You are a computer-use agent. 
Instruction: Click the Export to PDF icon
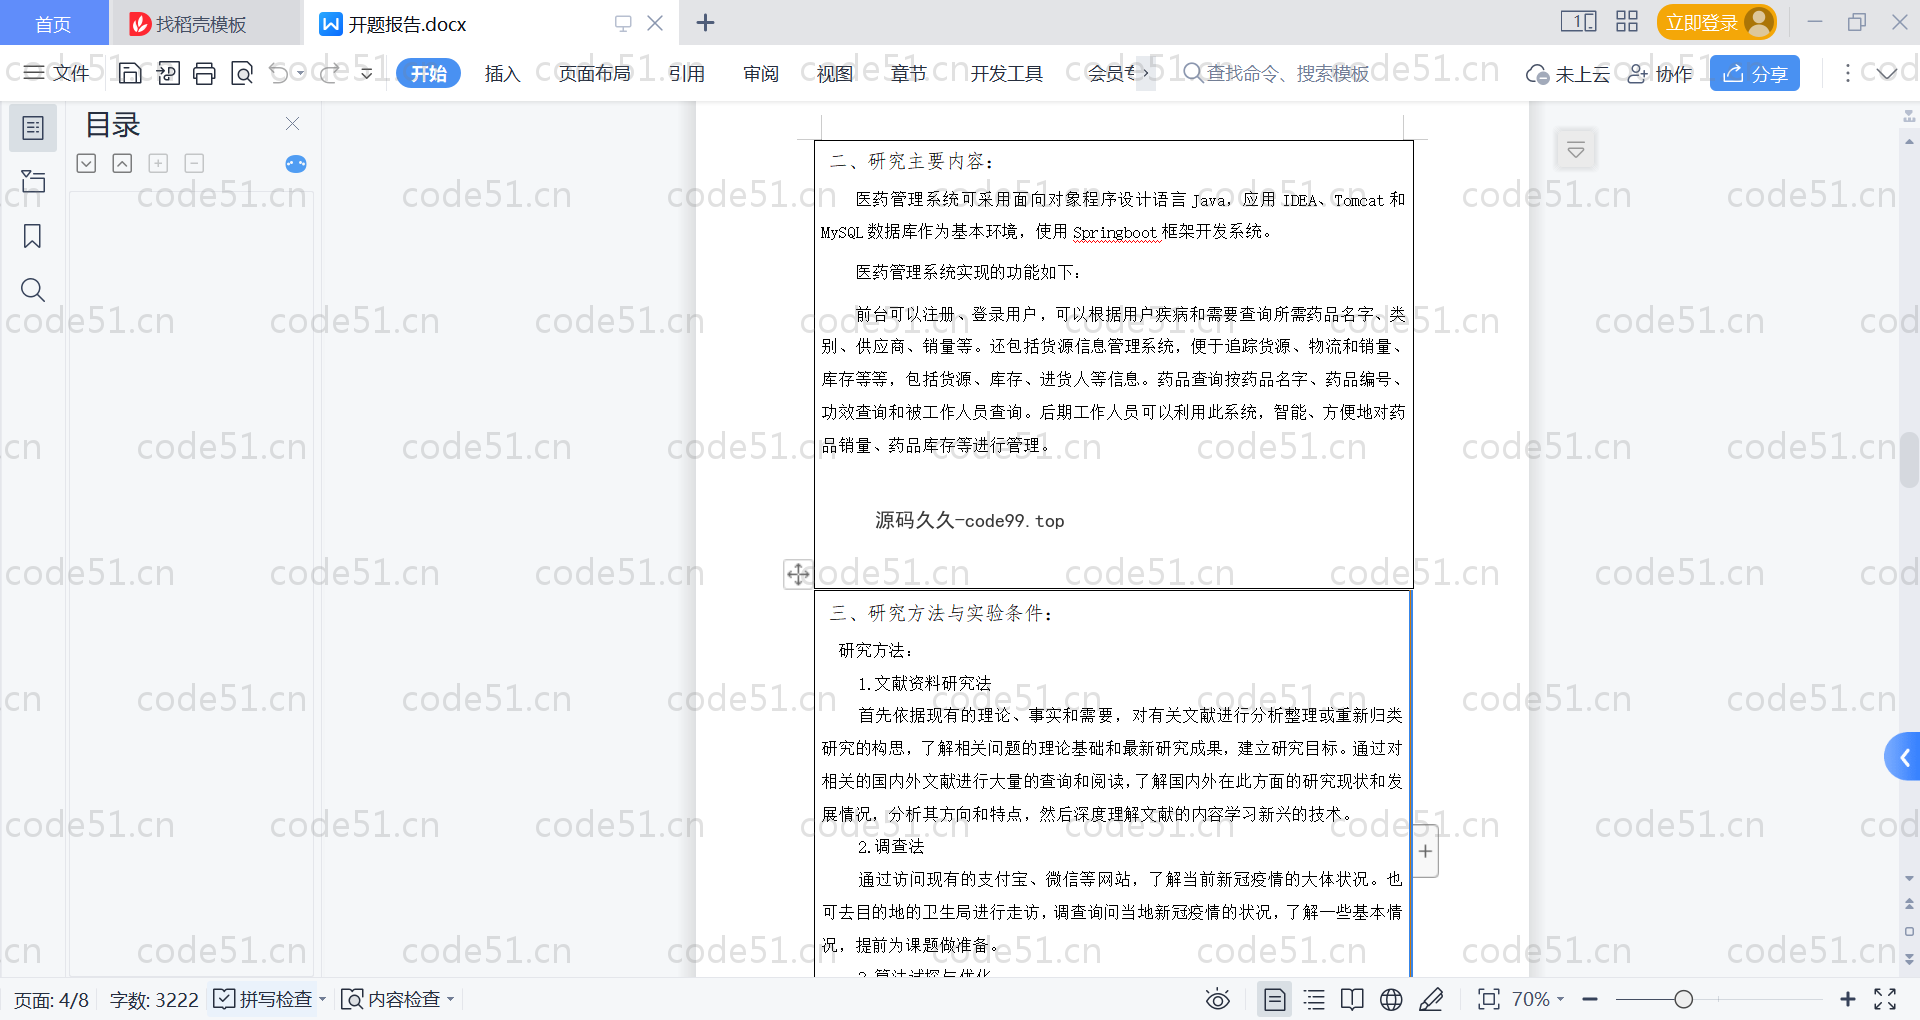[168, 73]
